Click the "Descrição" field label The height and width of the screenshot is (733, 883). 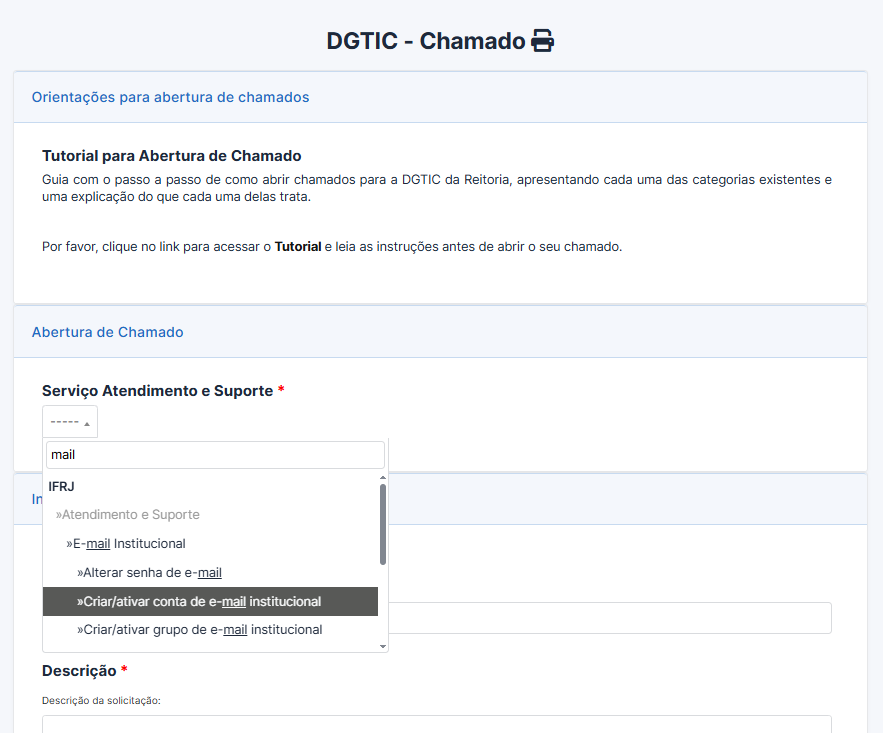79,670
